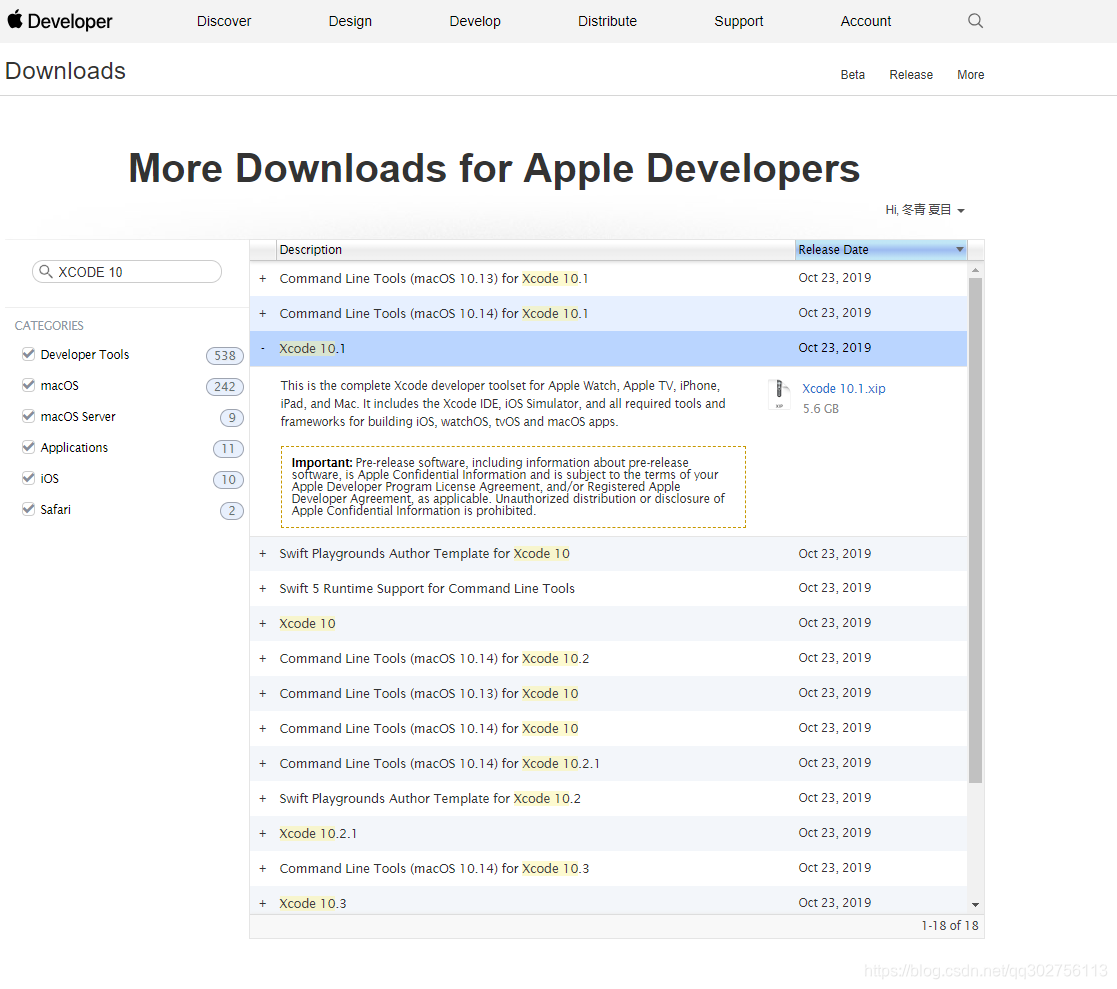This screenshot has width=1117, height=989.
Task: Click the vertical scrollbar thumb
Action: [975, 530]
